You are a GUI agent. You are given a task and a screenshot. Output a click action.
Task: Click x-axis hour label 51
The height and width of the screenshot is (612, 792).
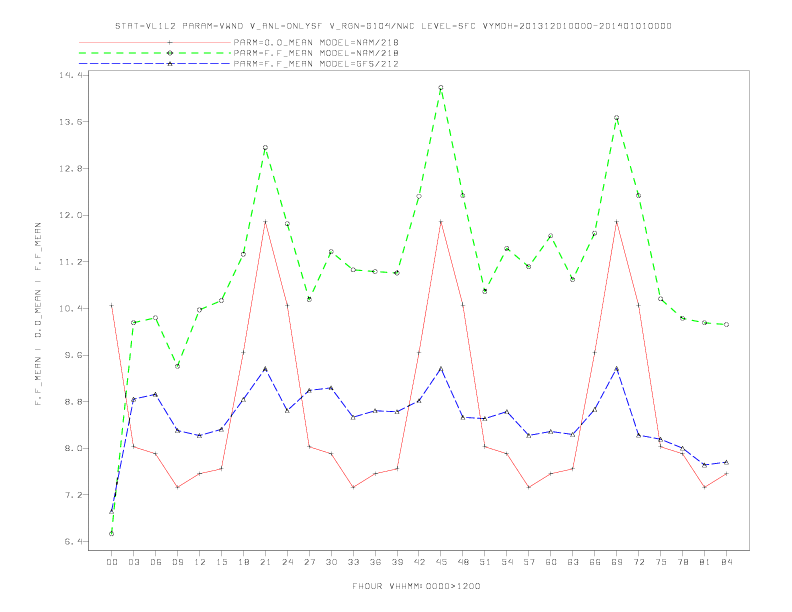coord(485,562)
